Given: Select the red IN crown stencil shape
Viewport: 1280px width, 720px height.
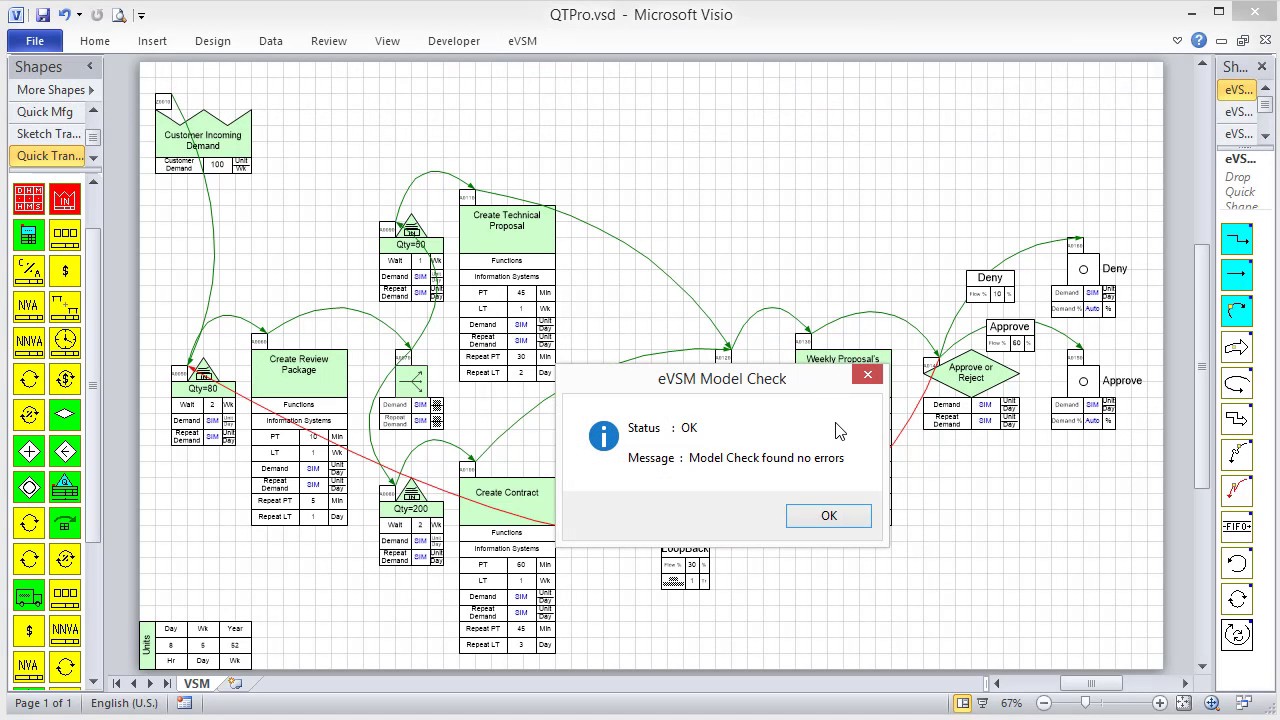Looking at the screenshot, I should coord(65,199).
